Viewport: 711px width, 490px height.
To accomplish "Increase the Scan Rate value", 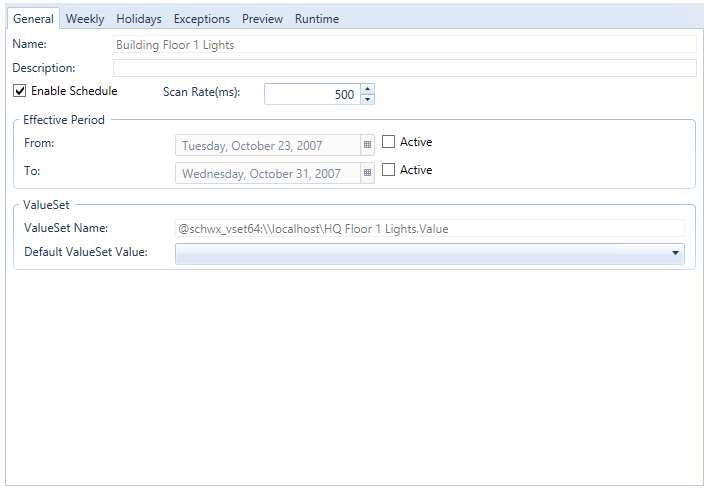I will (x=367, y=89).
